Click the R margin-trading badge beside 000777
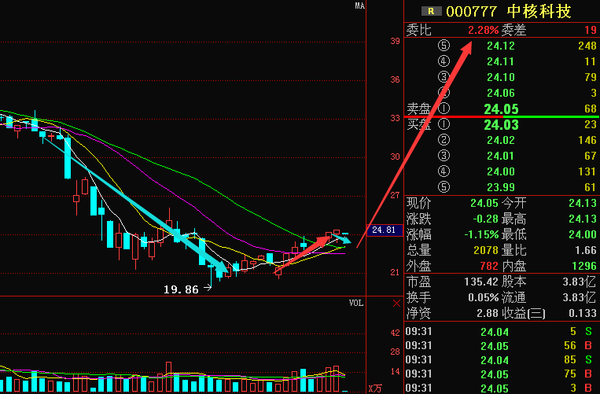Viewport: 600px width, 394px height. pos(431,11)
